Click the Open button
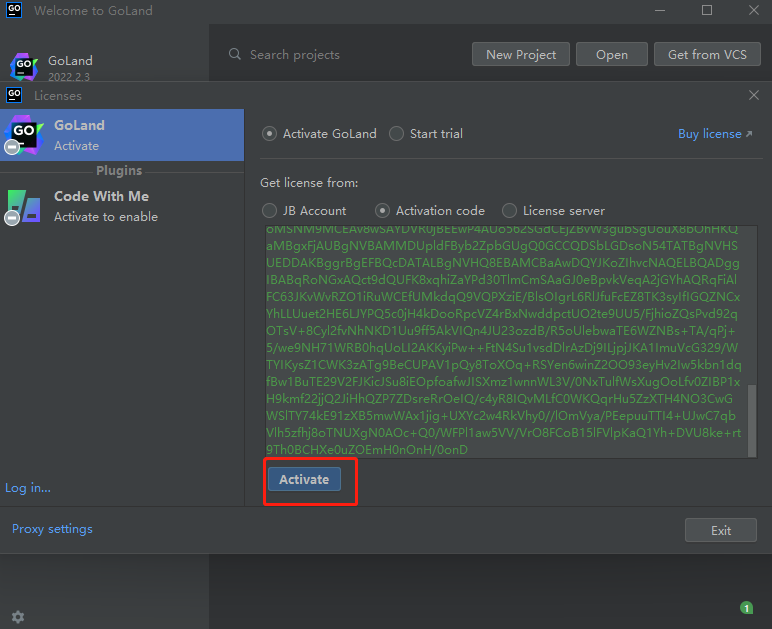This screenshot has width=772, height=629. [x=612, y=54]
